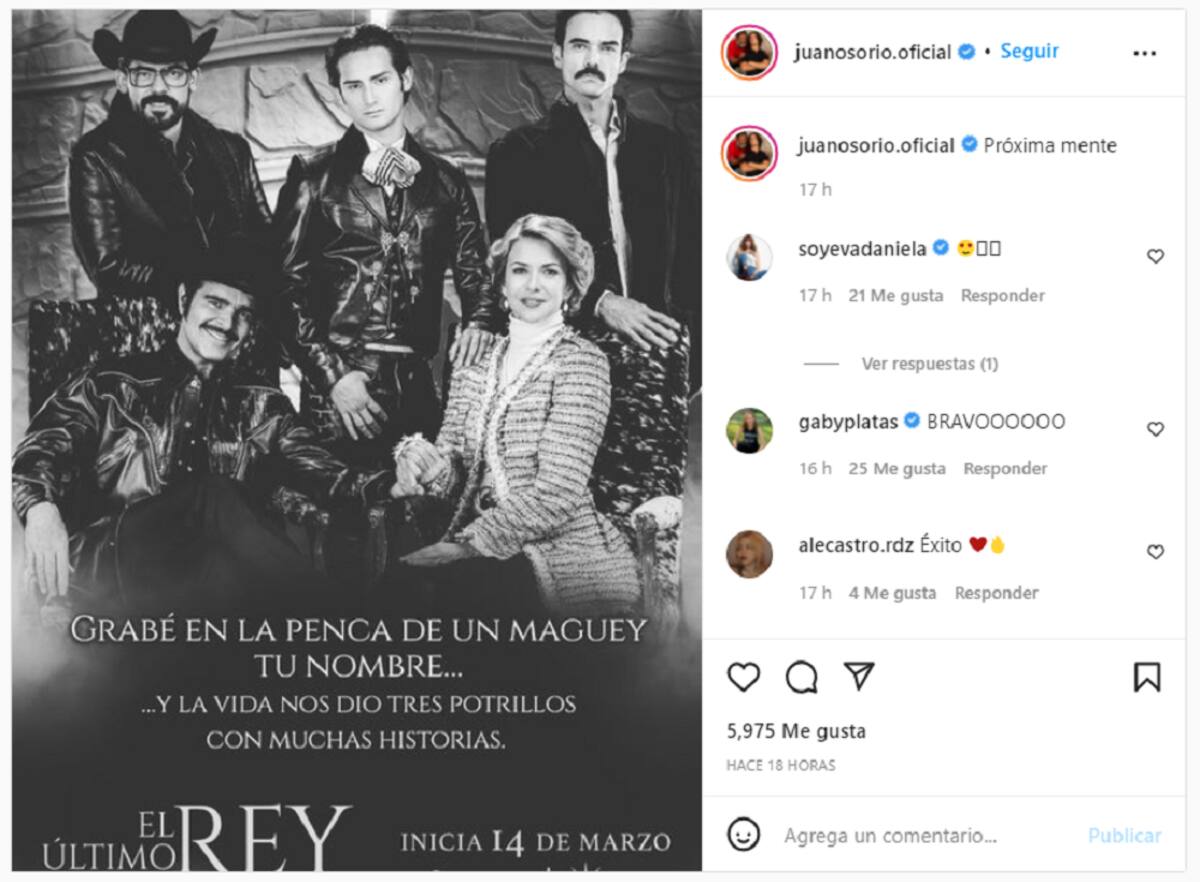1200x882 pixels.
Task: Reply to gabyplatas's comment
Action: (1005, 468)
